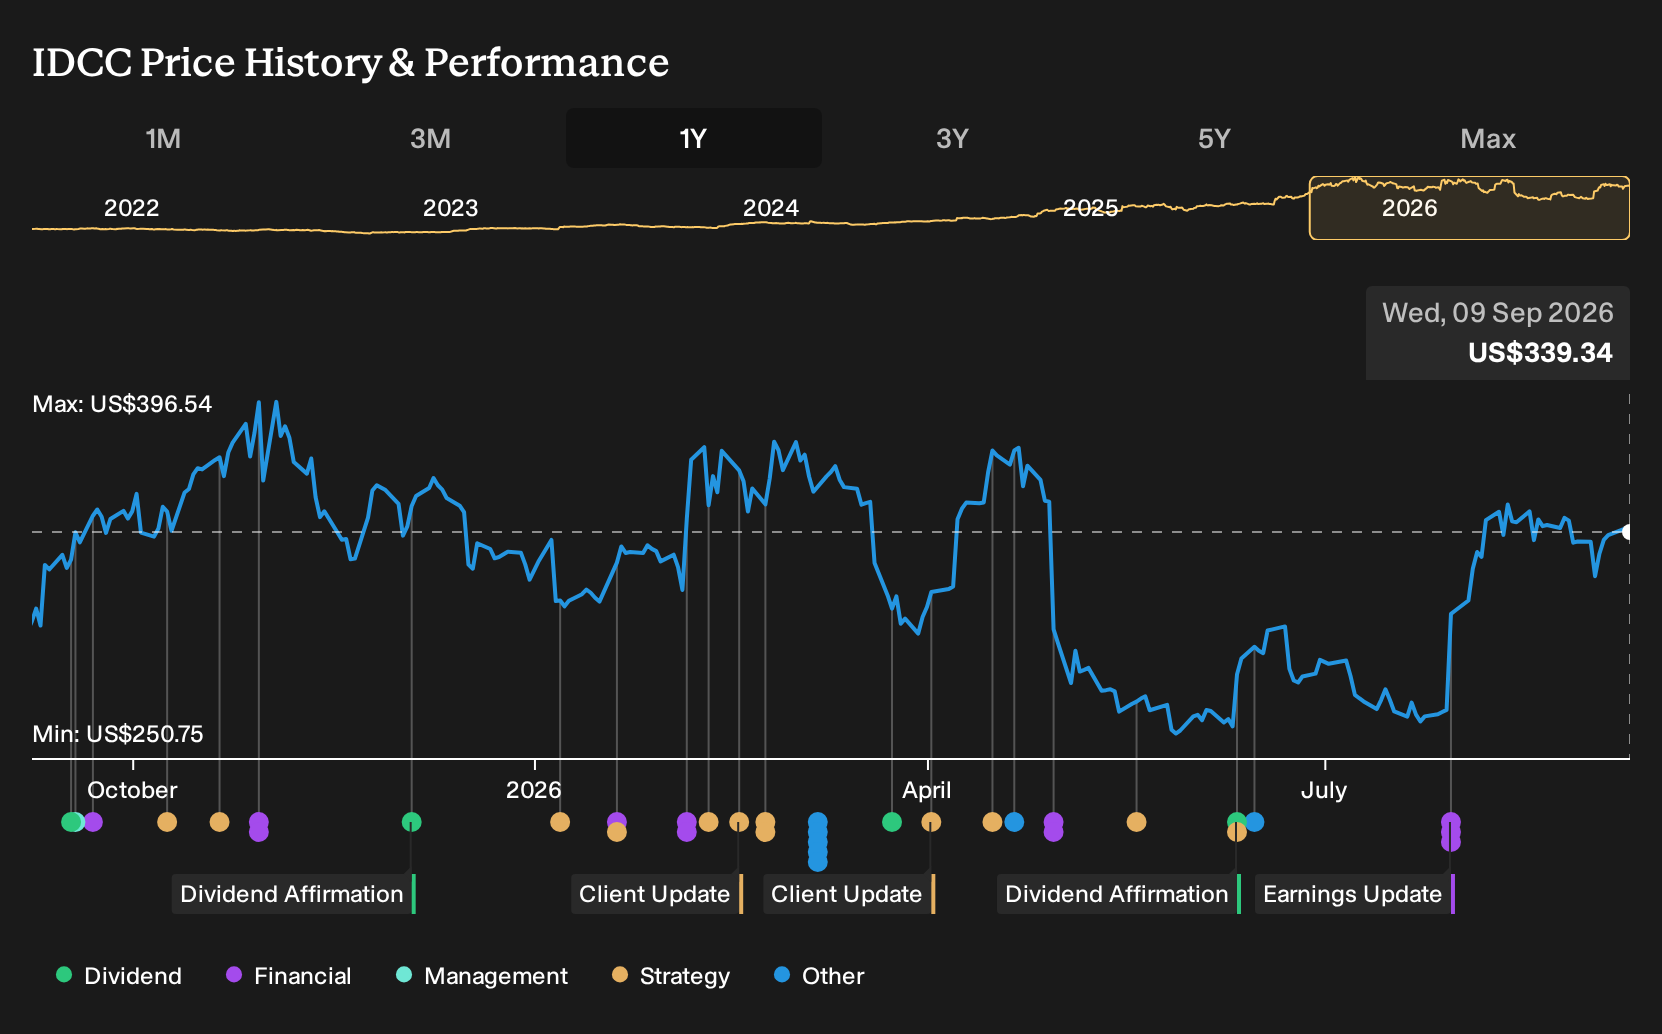This screenshot has width=1662, height=1034.
Task: Click the Max: US$396.54 label
Action: coord(122,404)
